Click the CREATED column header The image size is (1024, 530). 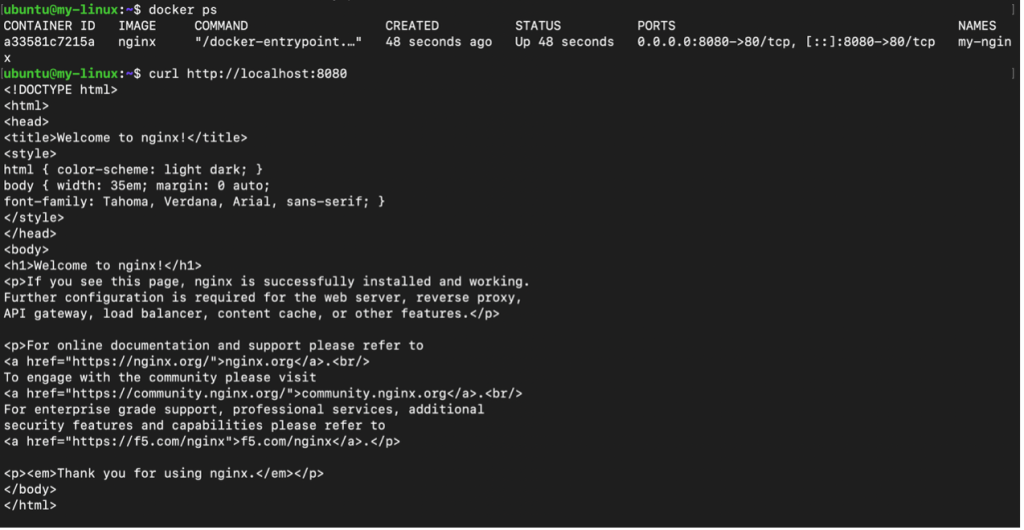coord(412,26)
